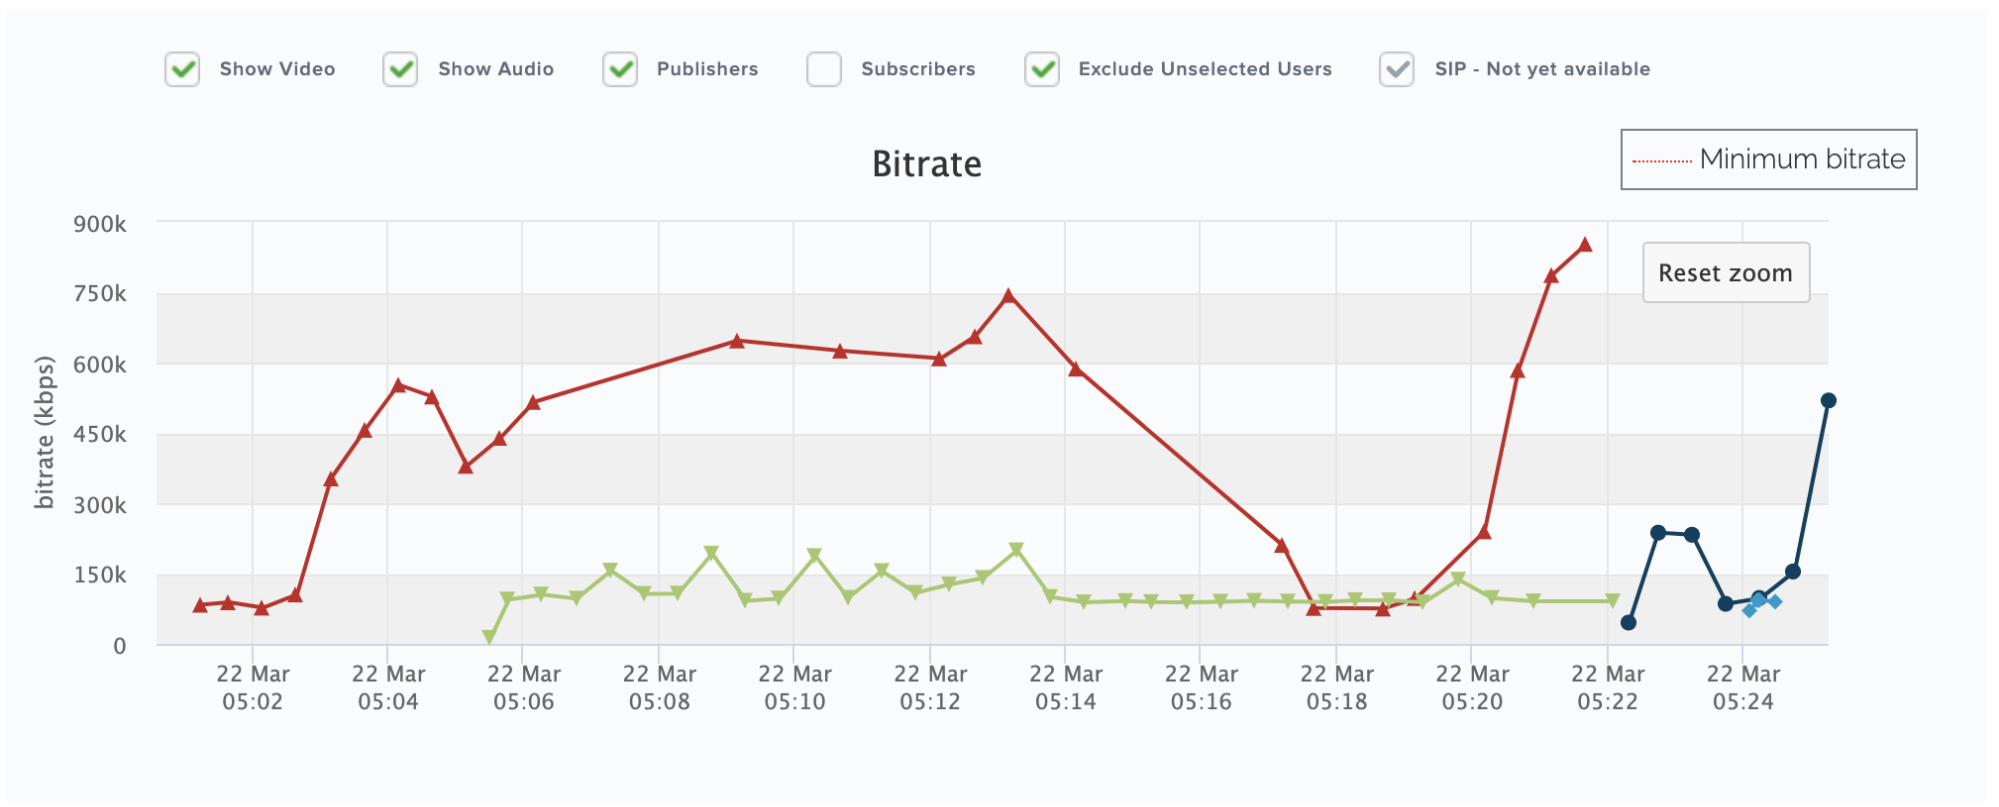Click the SIP - Not yet available checkbox
The image size is (1999, 807).
pos(1397,70)
